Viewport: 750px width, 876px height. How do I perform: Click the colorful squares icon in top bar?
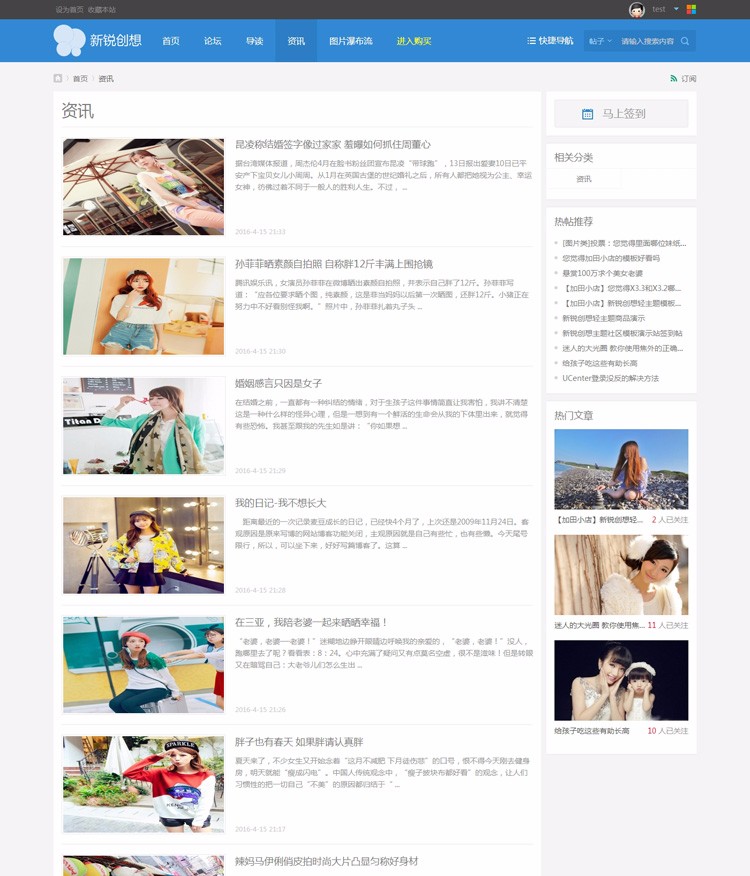691,9
